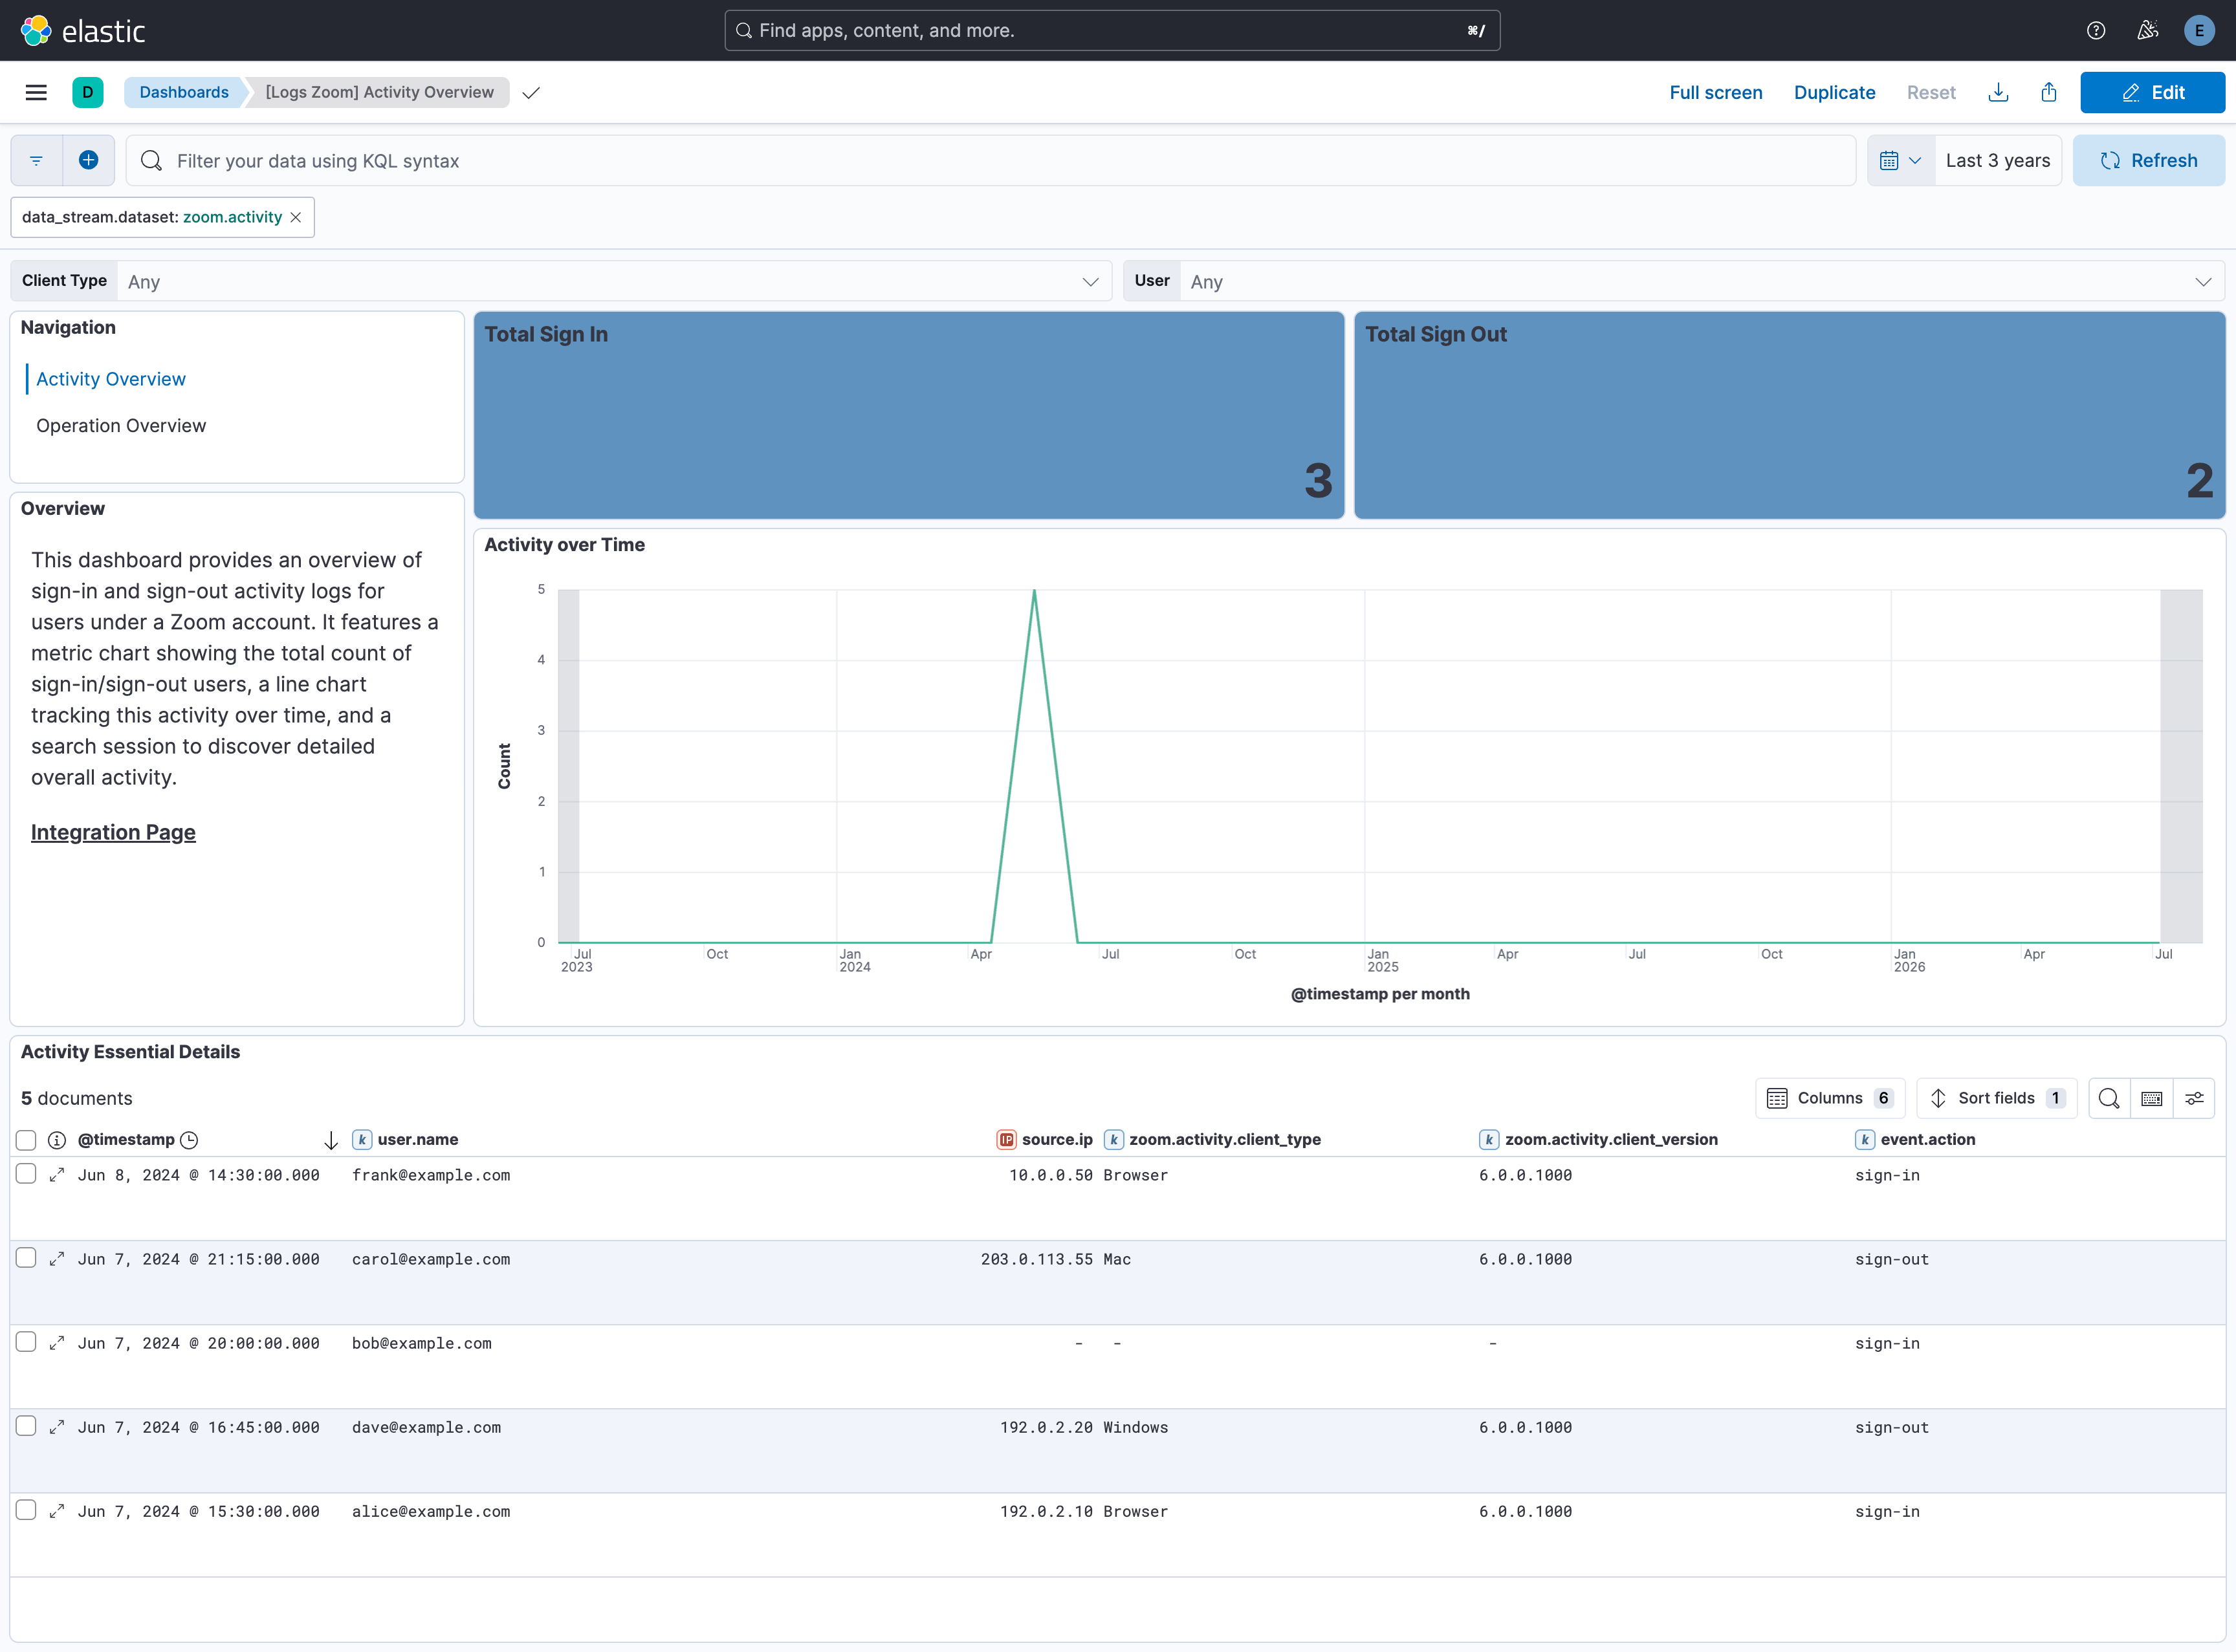
Task: Open the Sort fields menu
Action: pyautogui.click(x=1997, y=1098)
